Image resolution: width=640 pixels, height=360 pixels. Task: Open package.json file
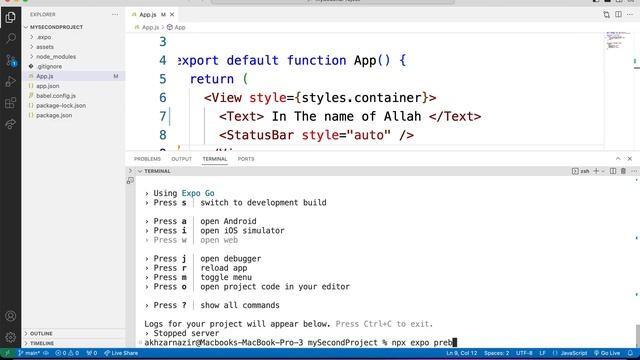pyautogui.click(x=54, y=116)
